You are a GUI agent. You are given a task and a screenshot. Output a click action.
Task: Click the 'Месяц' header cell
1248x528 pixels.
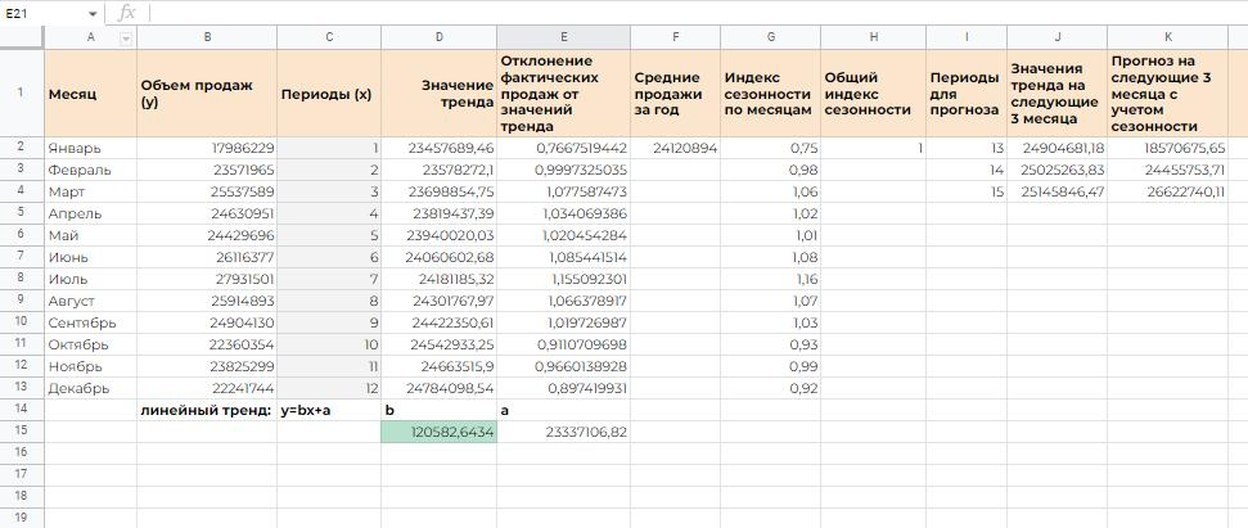[90, 93]
